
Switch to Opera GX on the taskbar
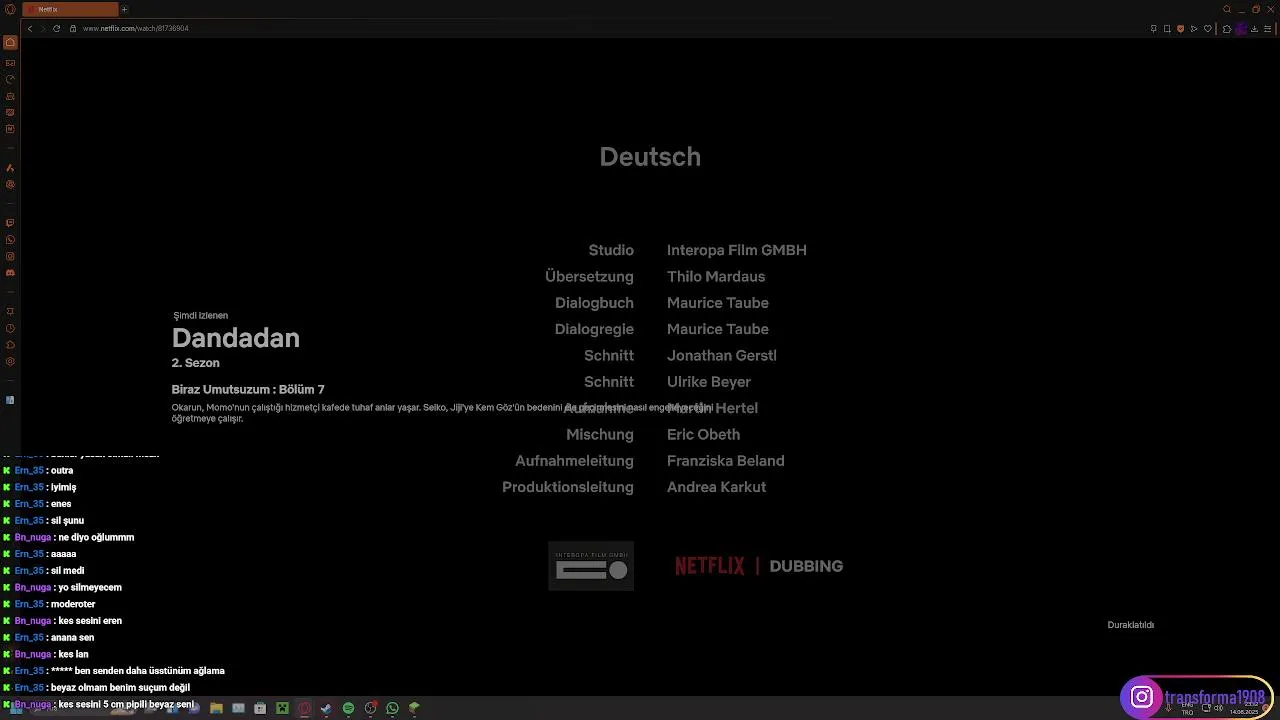304,708
